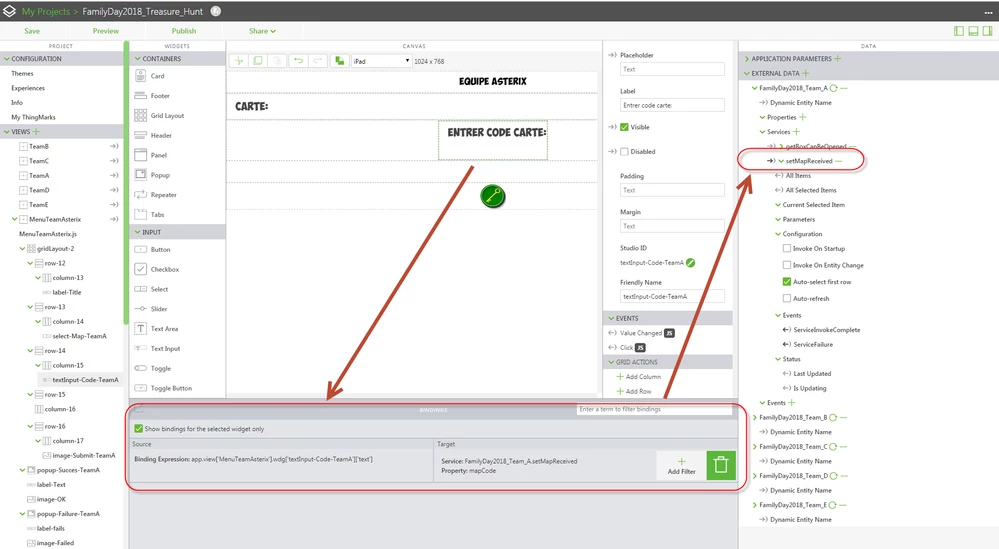Viewport: 999px width, 549px height.
Task: Enable Invoke On Startup checkbox
Action: tap(787, 248)
